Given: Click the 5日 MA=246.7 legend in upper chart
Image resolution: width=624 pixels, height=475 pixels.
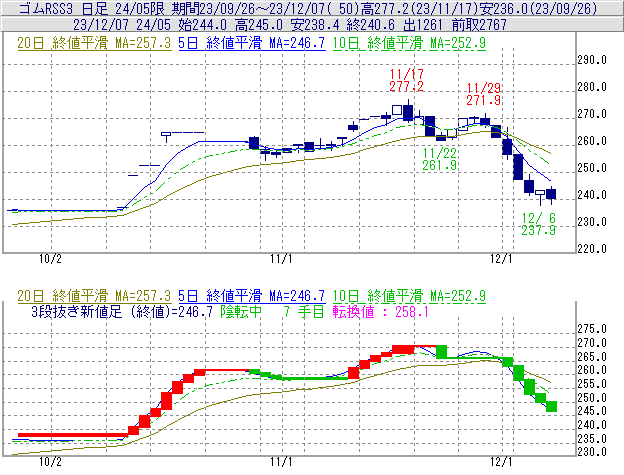Looking at the screenshot, I should [251, 46].
